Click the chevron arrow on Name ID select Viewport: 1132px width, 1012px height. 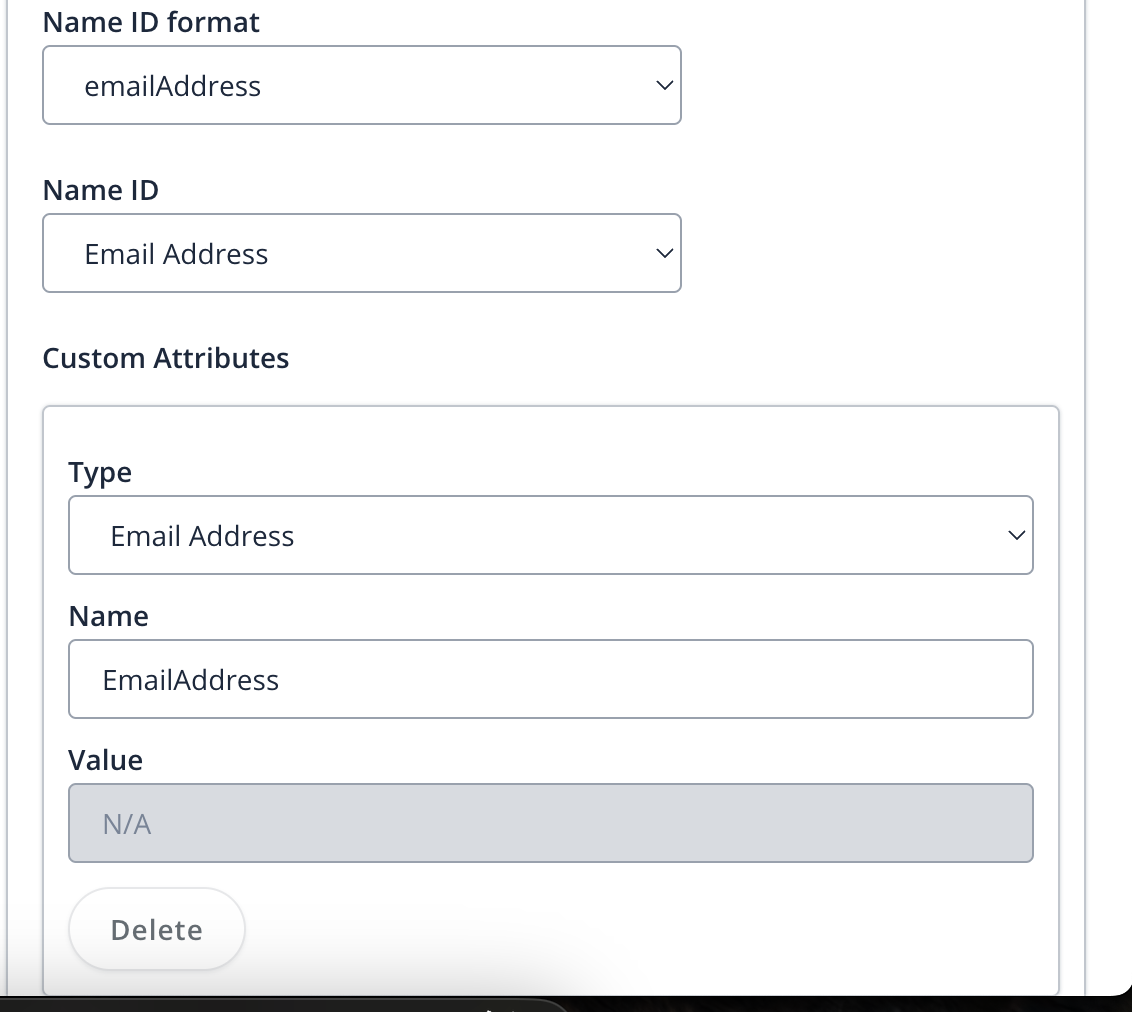point(664,253)
